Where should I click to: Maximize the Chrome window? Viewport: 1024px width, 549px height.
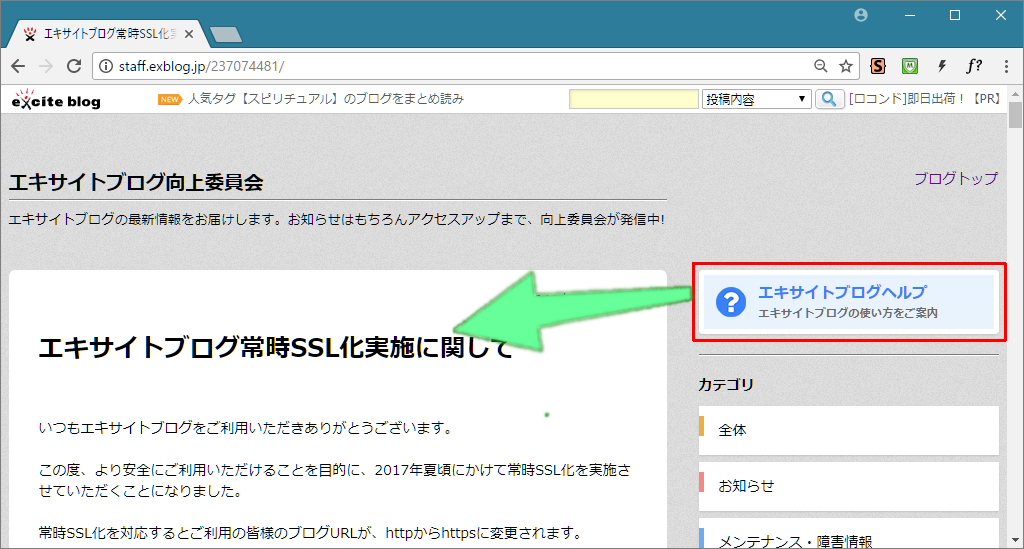[955, 15]
